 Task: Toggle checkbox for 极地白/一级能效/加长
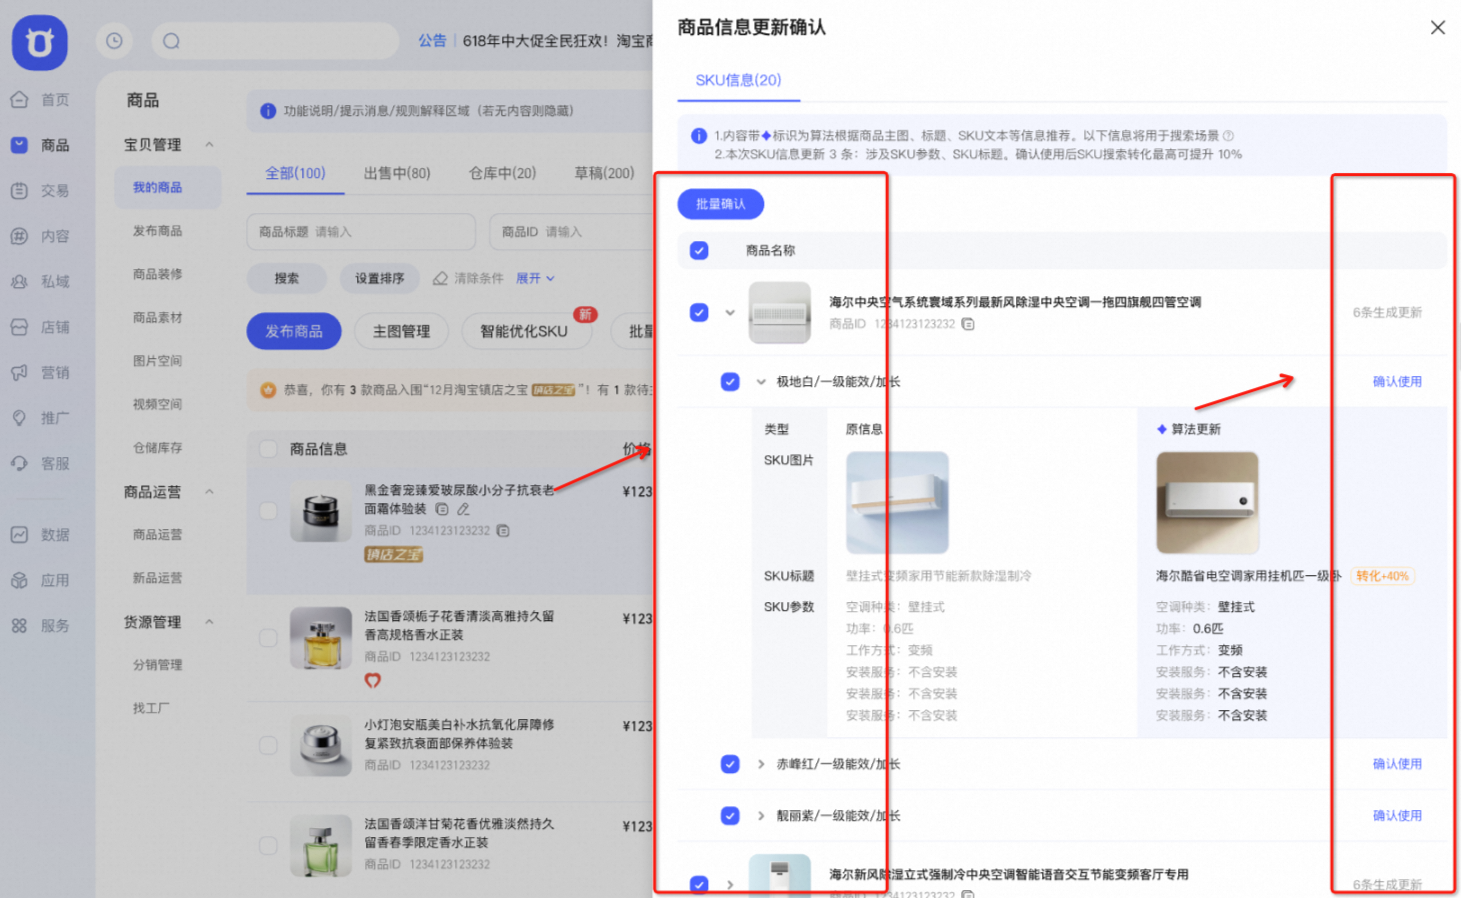[730, 381]
